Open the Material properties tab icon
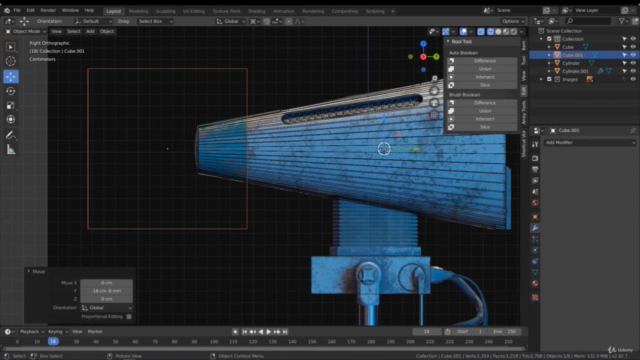Screen dimensions: 640x360 tap(535, 283)
